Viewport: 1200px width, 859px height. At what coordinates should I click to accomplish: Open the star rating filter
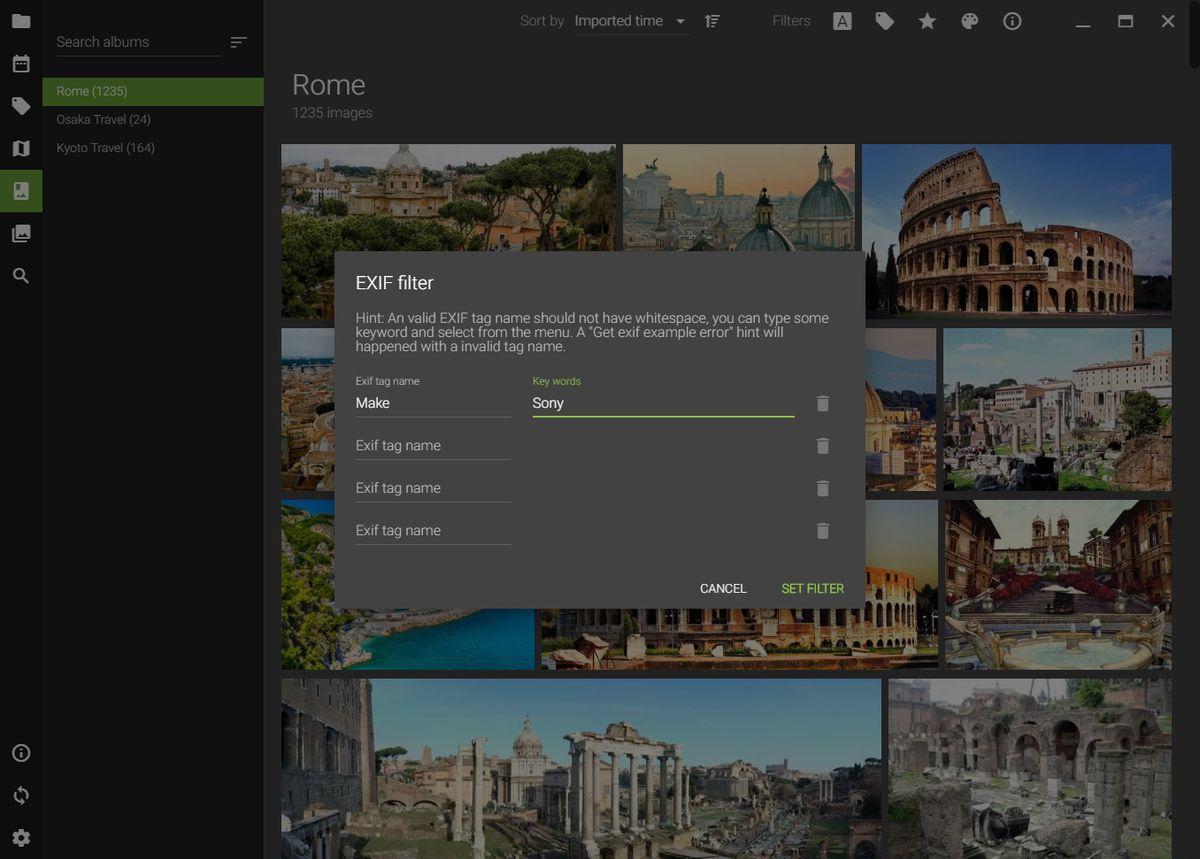click(927, 21)
